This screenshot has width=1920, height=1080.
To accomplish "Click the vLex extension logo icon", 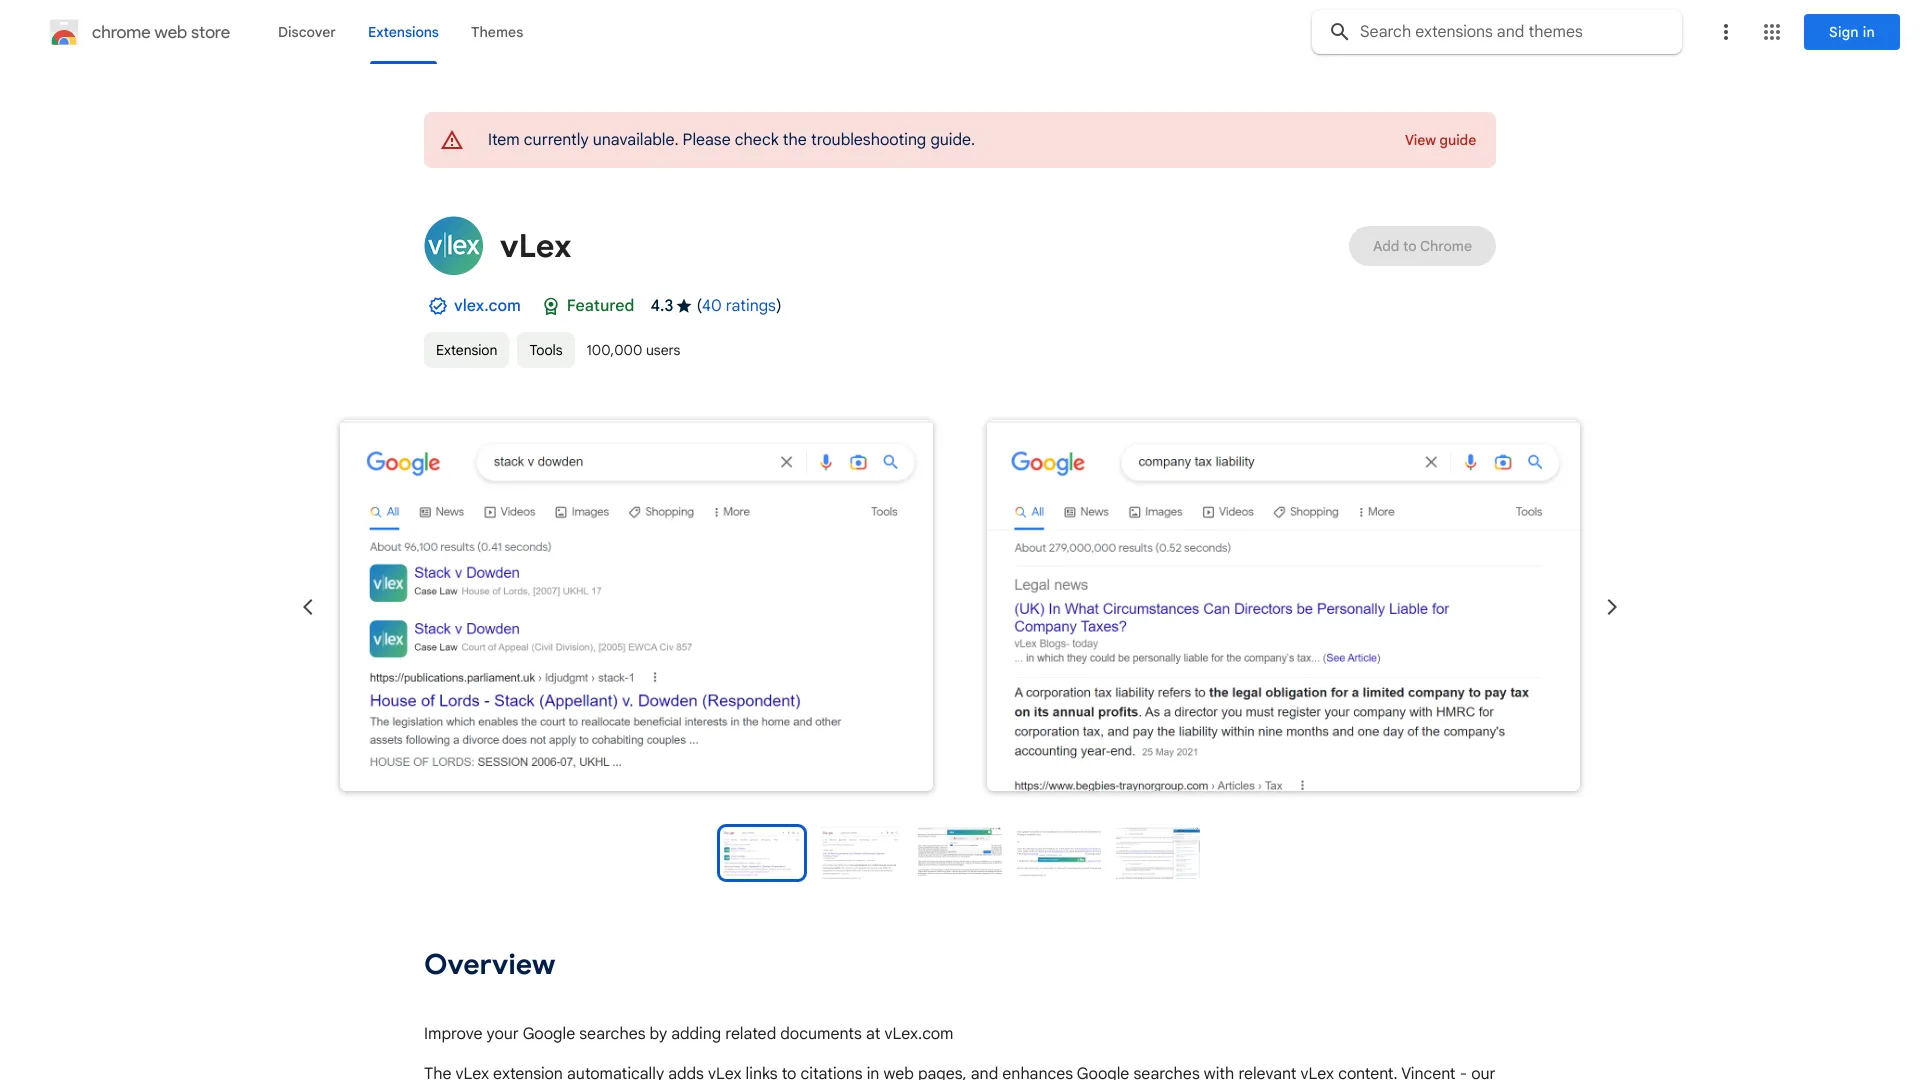I will click(454, 245).
